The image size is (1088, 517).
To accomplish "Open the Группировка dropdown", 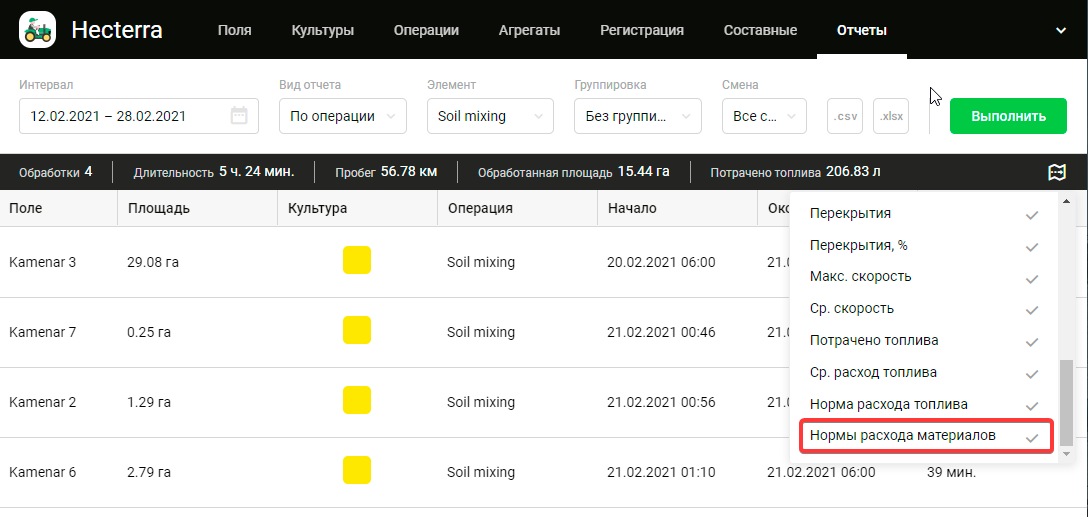I will (x=638, y=116).
